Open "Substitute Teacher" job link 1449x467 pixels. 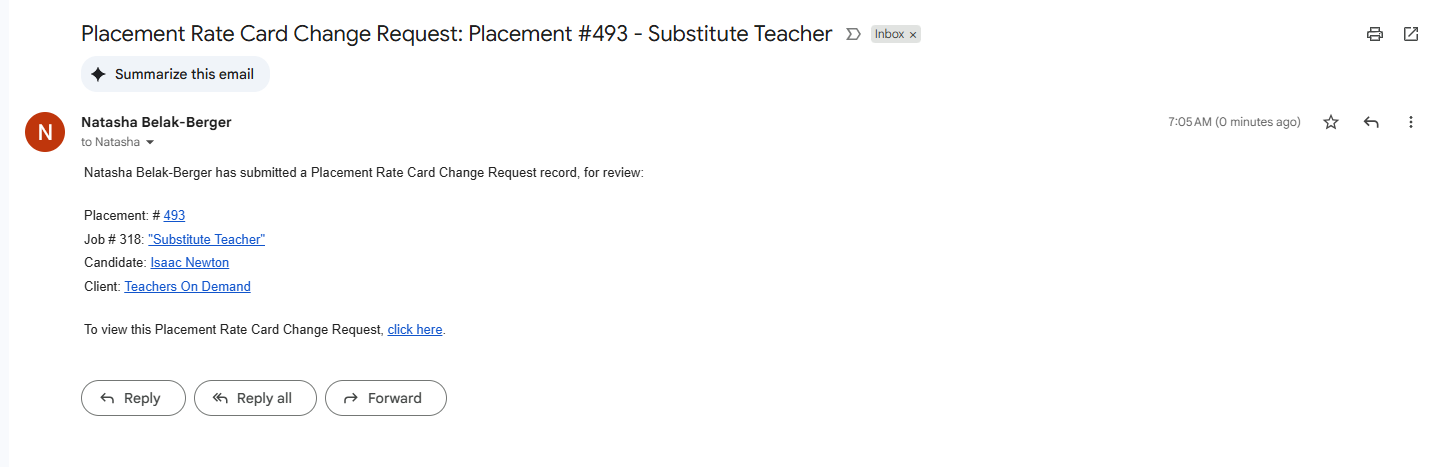click(x=206, y=239)
